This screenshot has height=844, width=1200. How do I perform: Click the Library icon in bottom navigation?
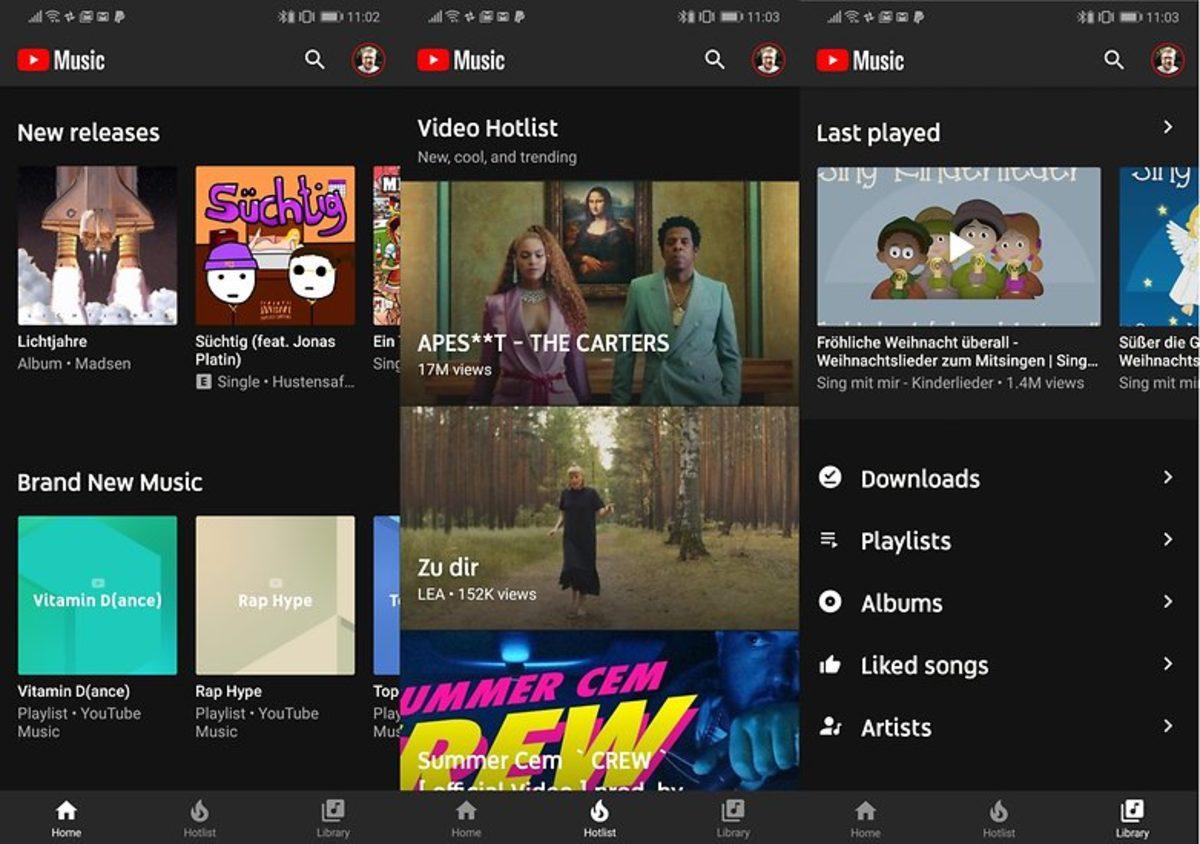coord(1132,810)
